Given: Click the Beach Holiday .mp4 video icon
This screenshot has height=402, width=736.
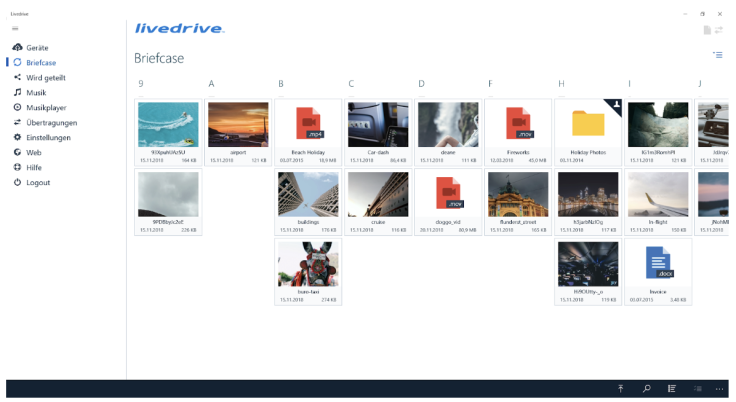Looking at the screenshot, I should [x=308, y=123].
